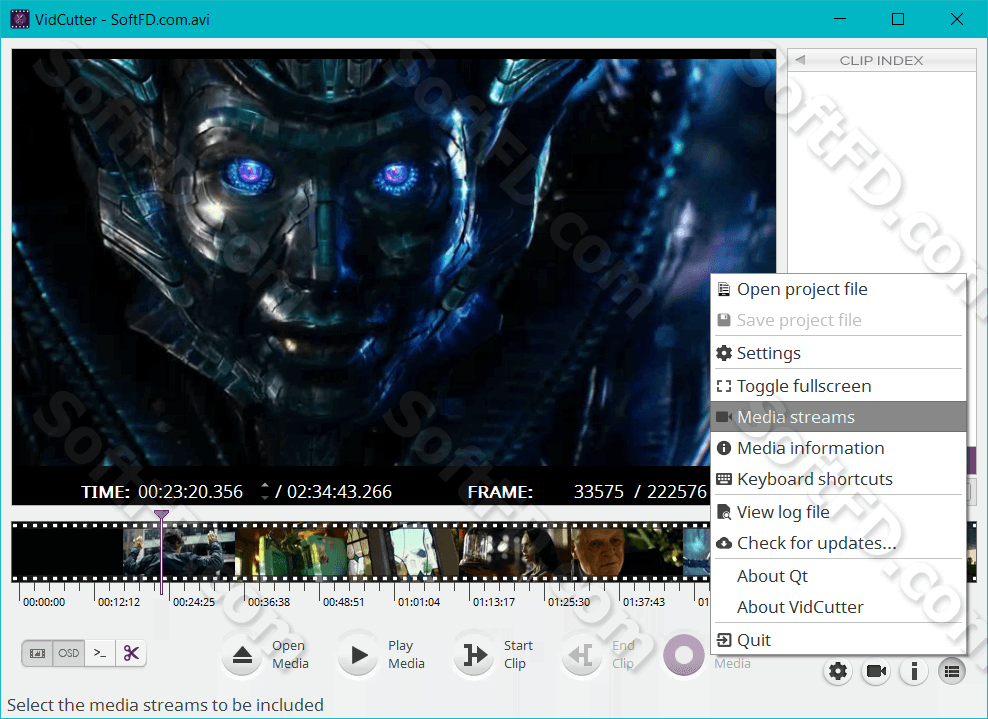Screen dimensions: 988x719
Task: Click the total duration 02:34:43.266 text
Action: (340, 492)
